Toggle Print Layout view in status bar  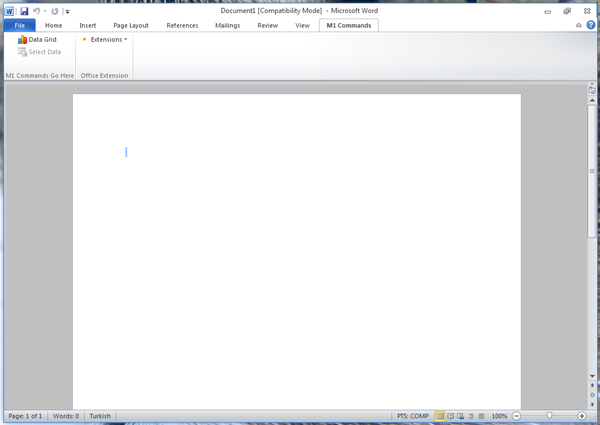(440, 416)
